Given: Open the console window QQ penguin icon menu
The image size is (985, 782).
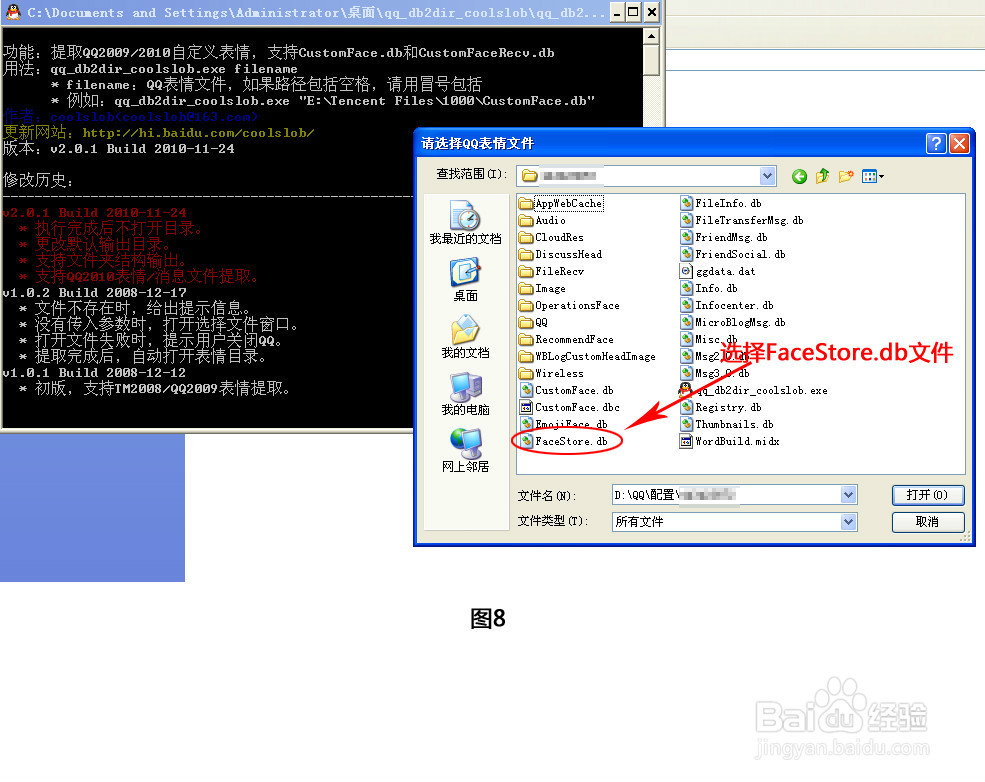Looking at the screenshot, I should point(13,12).
